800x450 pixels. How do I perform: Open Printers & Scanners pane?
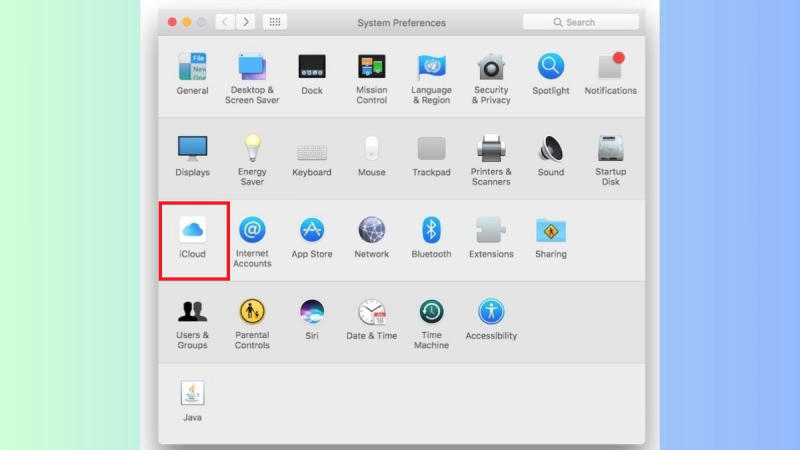[x=491, y=149]
